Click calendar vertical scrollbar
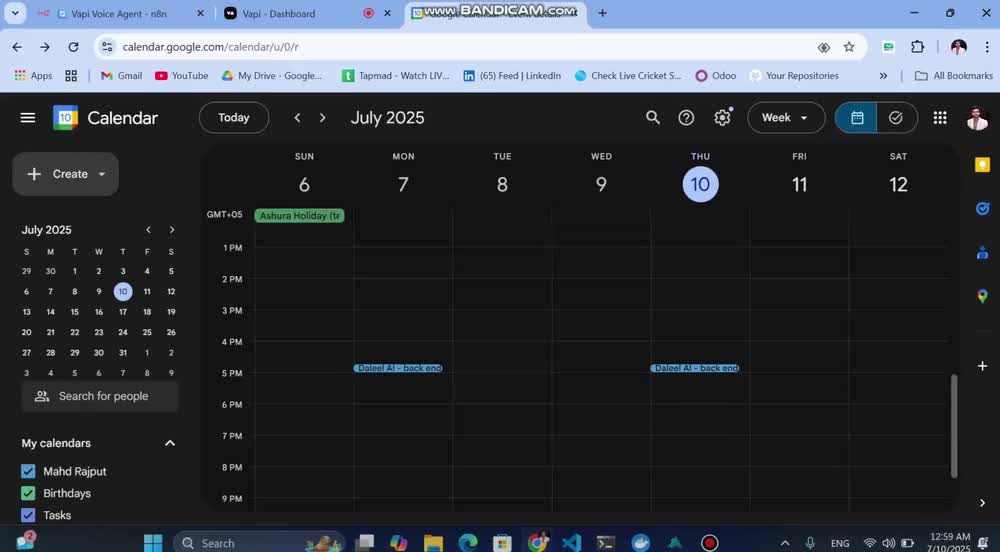The height and width of the screenshot is (552, 1000). click(x=954, y=426)
